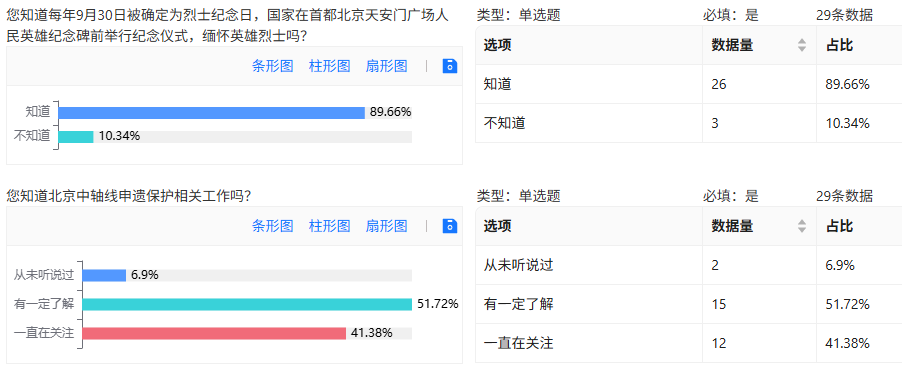Image resolution: width=902 pixels, height=368 pixels.
Task: Click the blue 从未听说过 bar
Action: (x=104, y=275)
